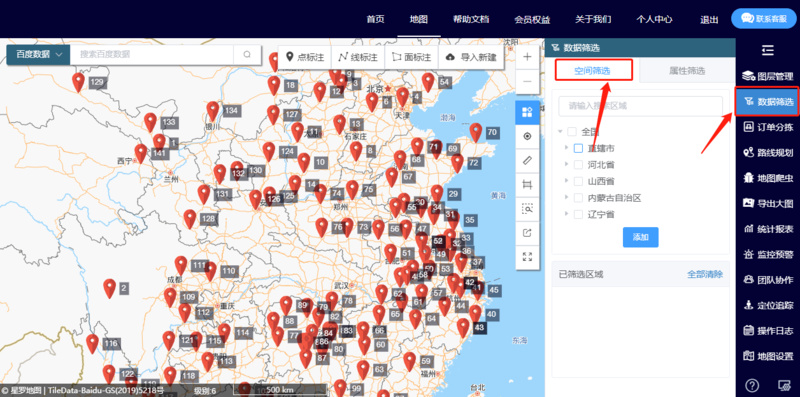Image resolution: width=800 pixels, height=397 pixels.
Task: Click the search magnifier icon in search bar
Action: [x=247, y=55]
